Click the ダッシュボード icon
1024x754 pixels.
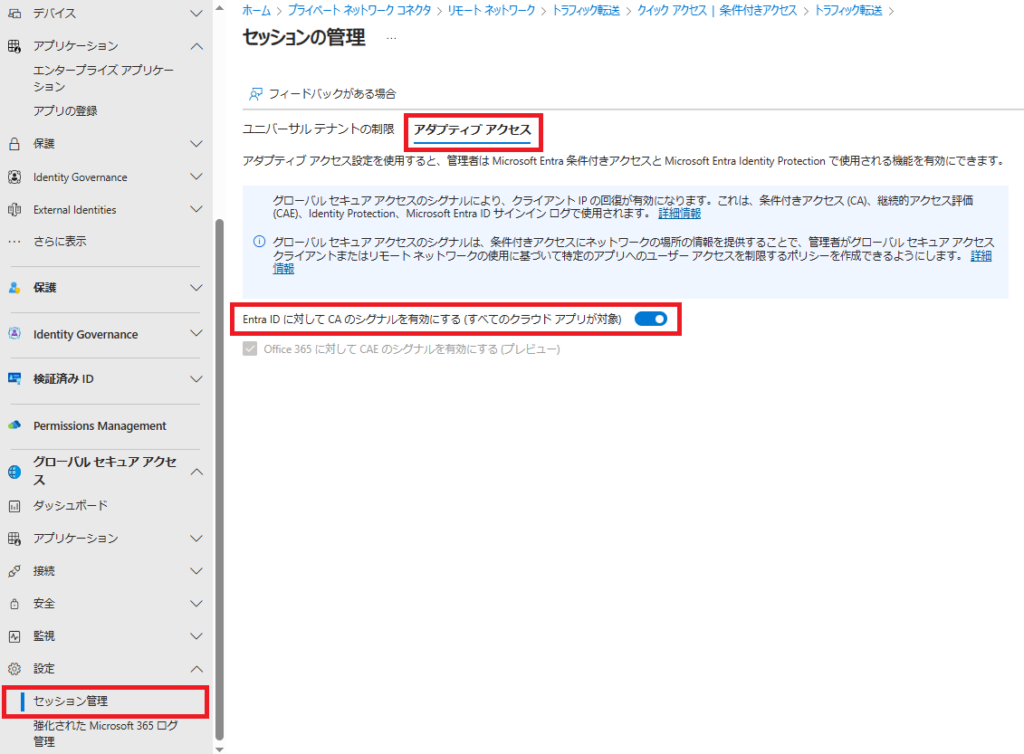pos(14,506)
